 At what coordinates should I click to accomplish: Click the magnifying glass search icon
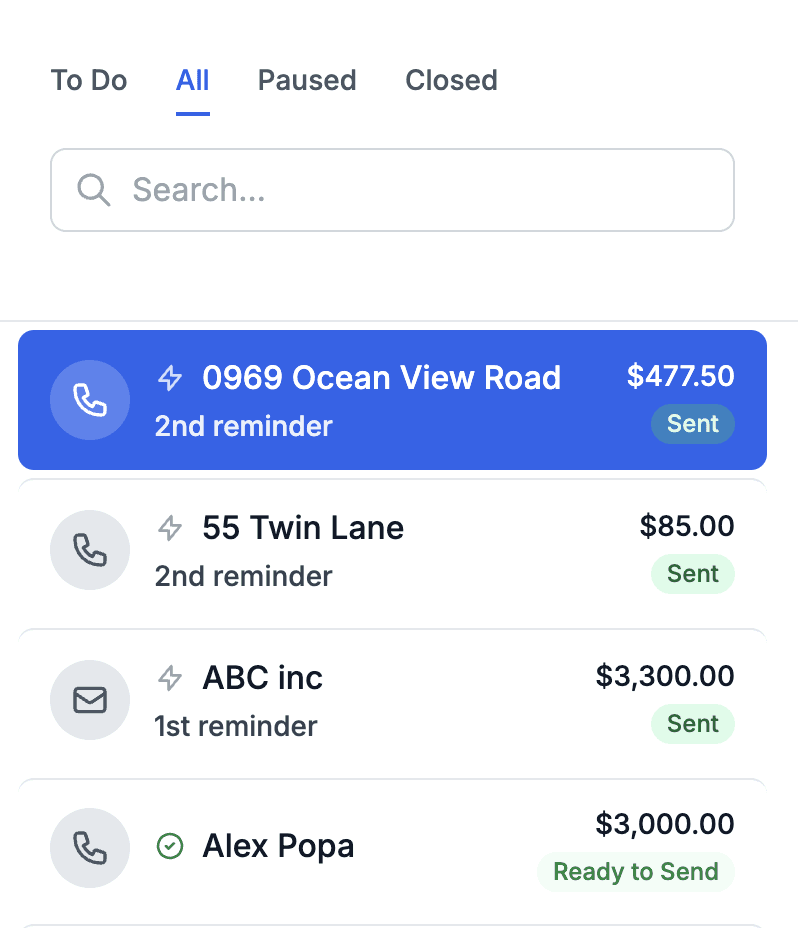[94, 190]
